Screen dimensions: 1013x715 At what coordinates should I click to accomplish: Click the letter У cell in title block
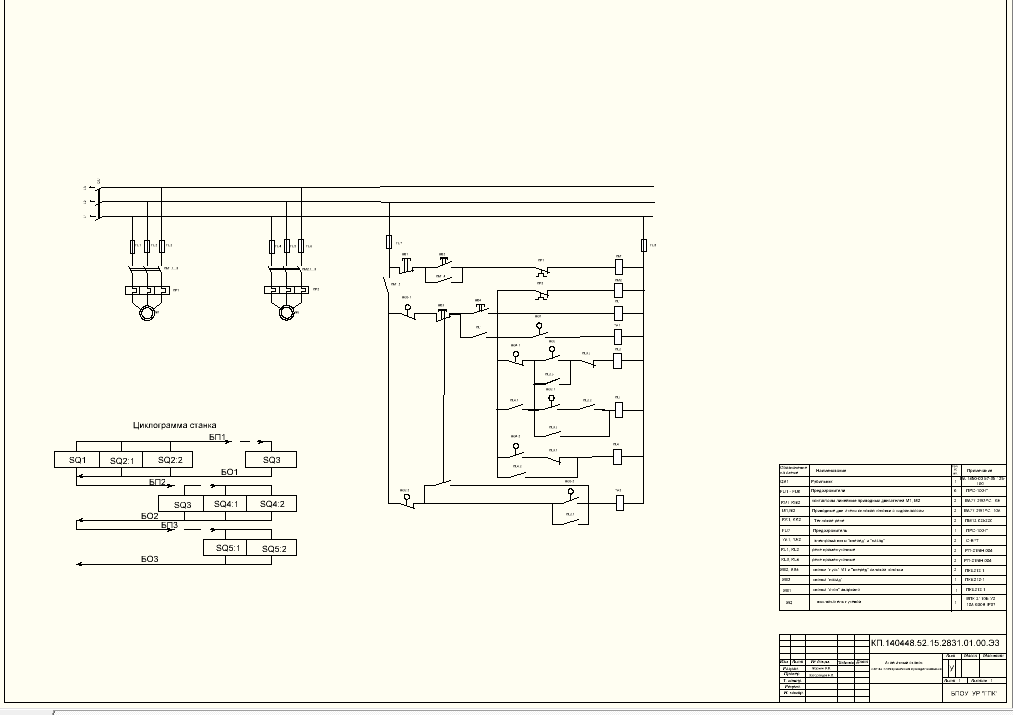pos(951,668)
